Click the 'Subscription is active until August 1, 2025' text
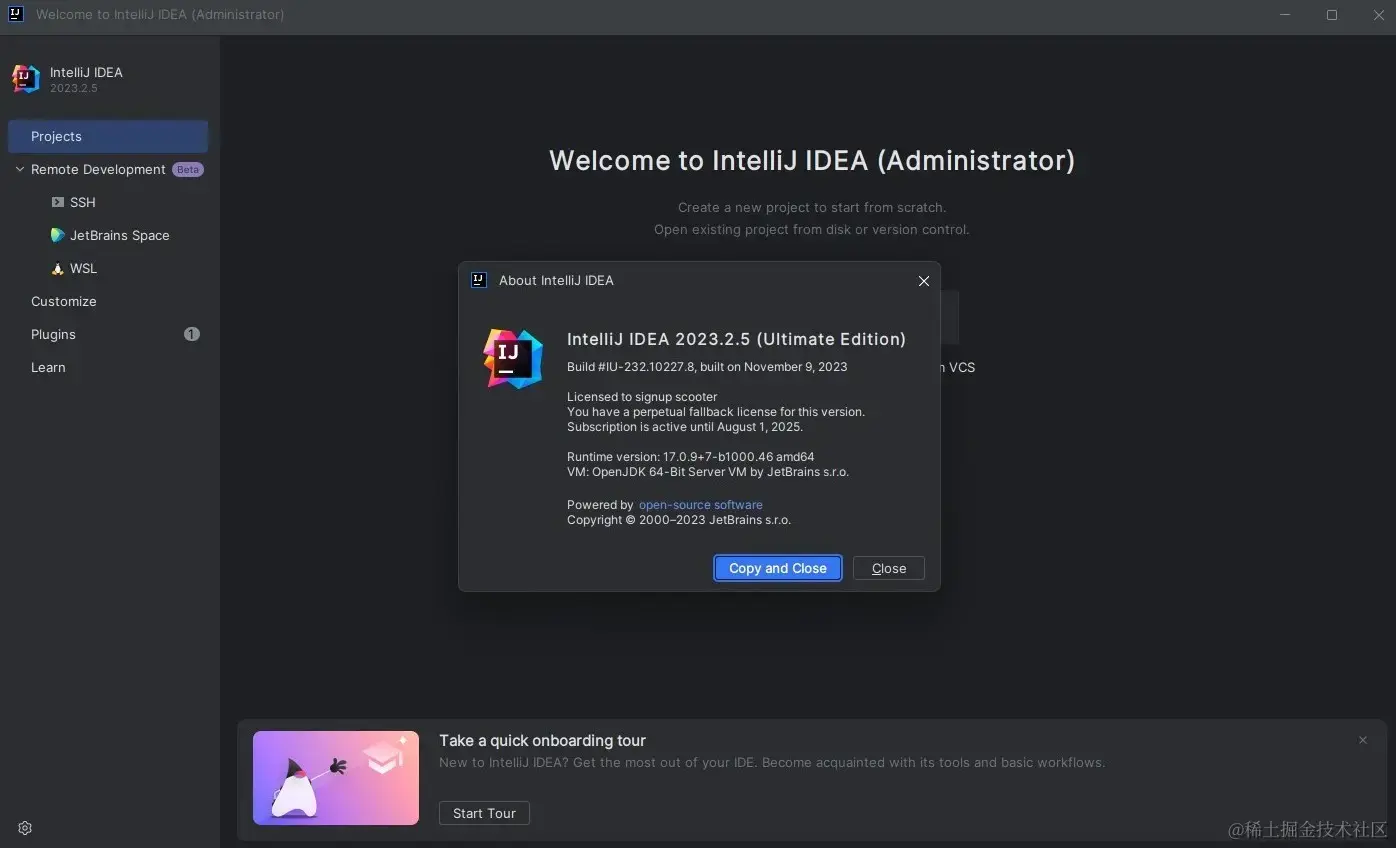Viewport: 1396px width, 848px height. click(685, 427)
